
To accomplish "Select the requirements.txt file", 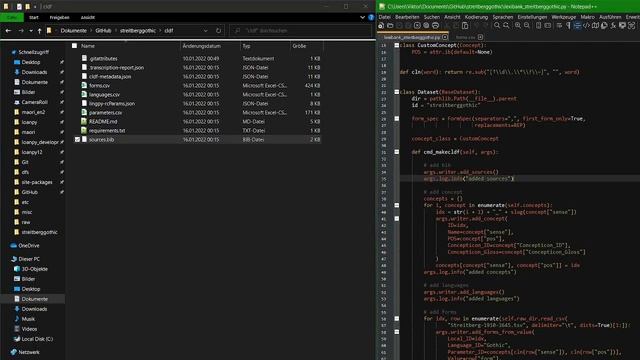I will [107, 130].
